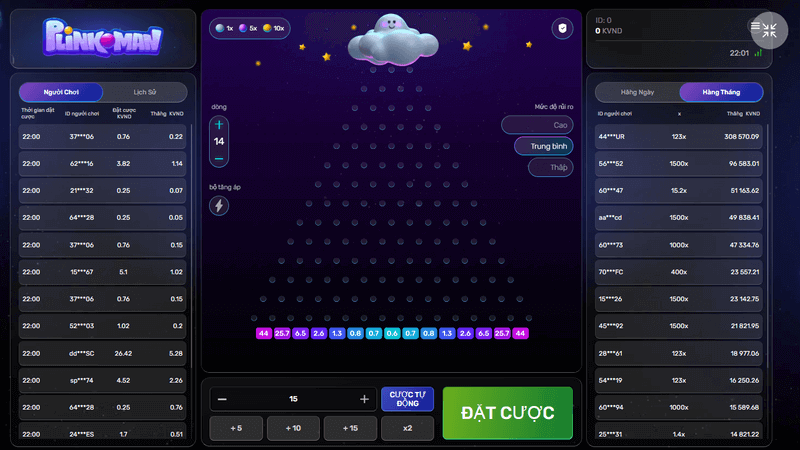Open the hamburger menu icon
This screenshot has height=450, width=800.
tap(755, 26)
